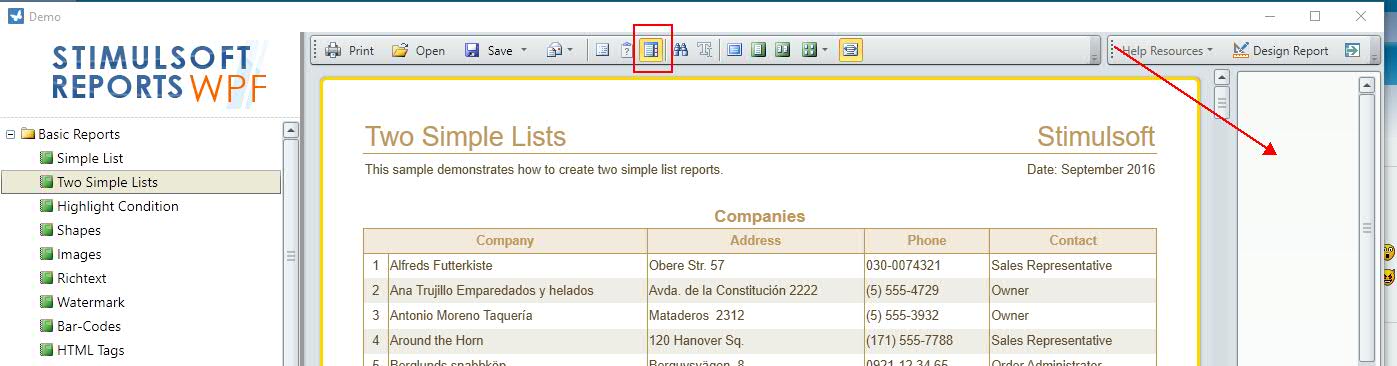Expand the Send E-mail dropdown arrow
The width and height of the screenshot is (1397, 366).
(x=570, y=50)
